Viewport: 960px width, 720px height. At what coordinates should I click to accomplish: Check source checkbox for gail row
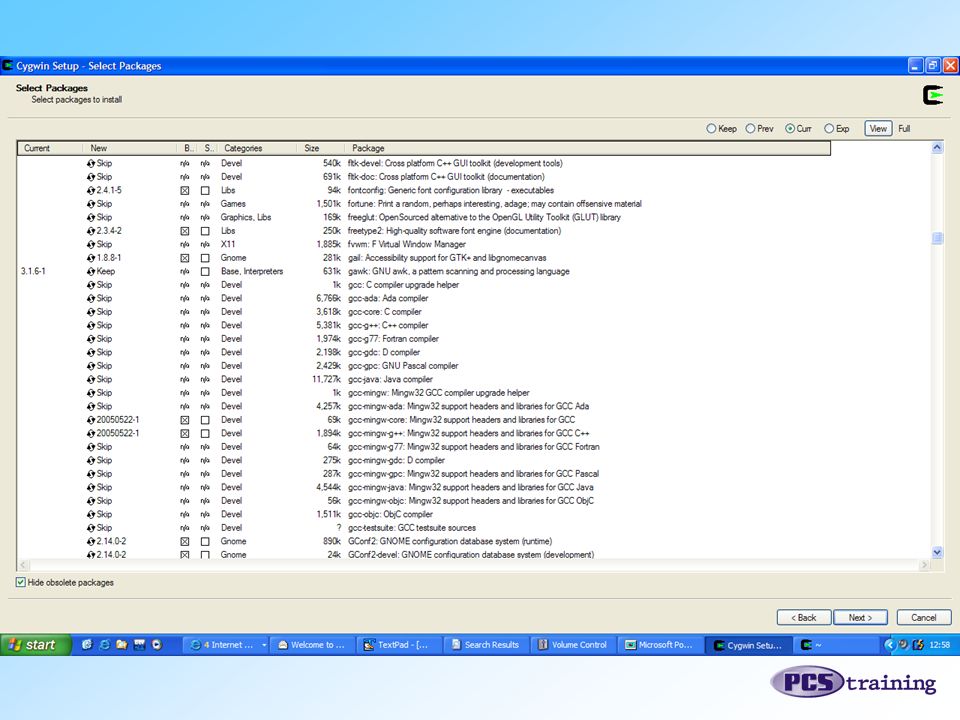(x=205, y=258)
